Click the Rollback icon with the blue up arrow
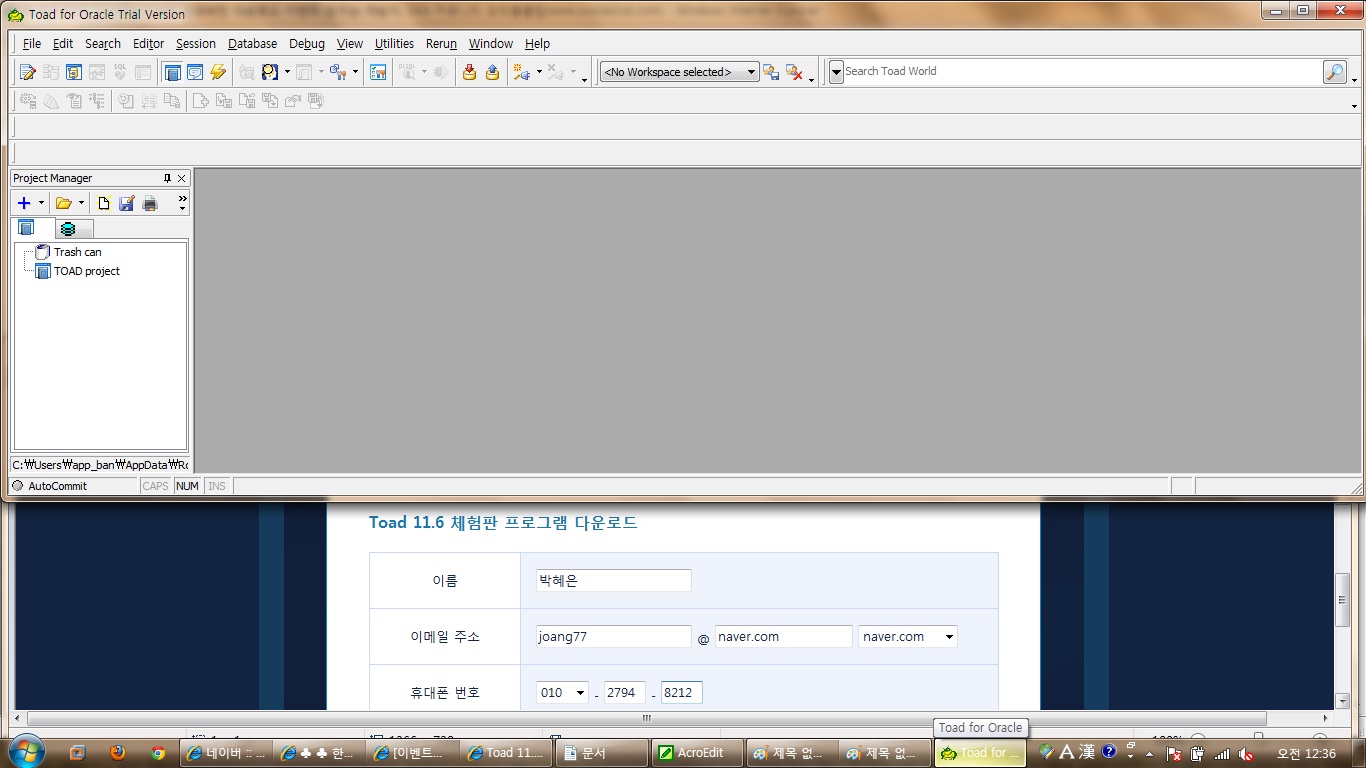The width and height of the screenshot is (1366, 768). 492,72
